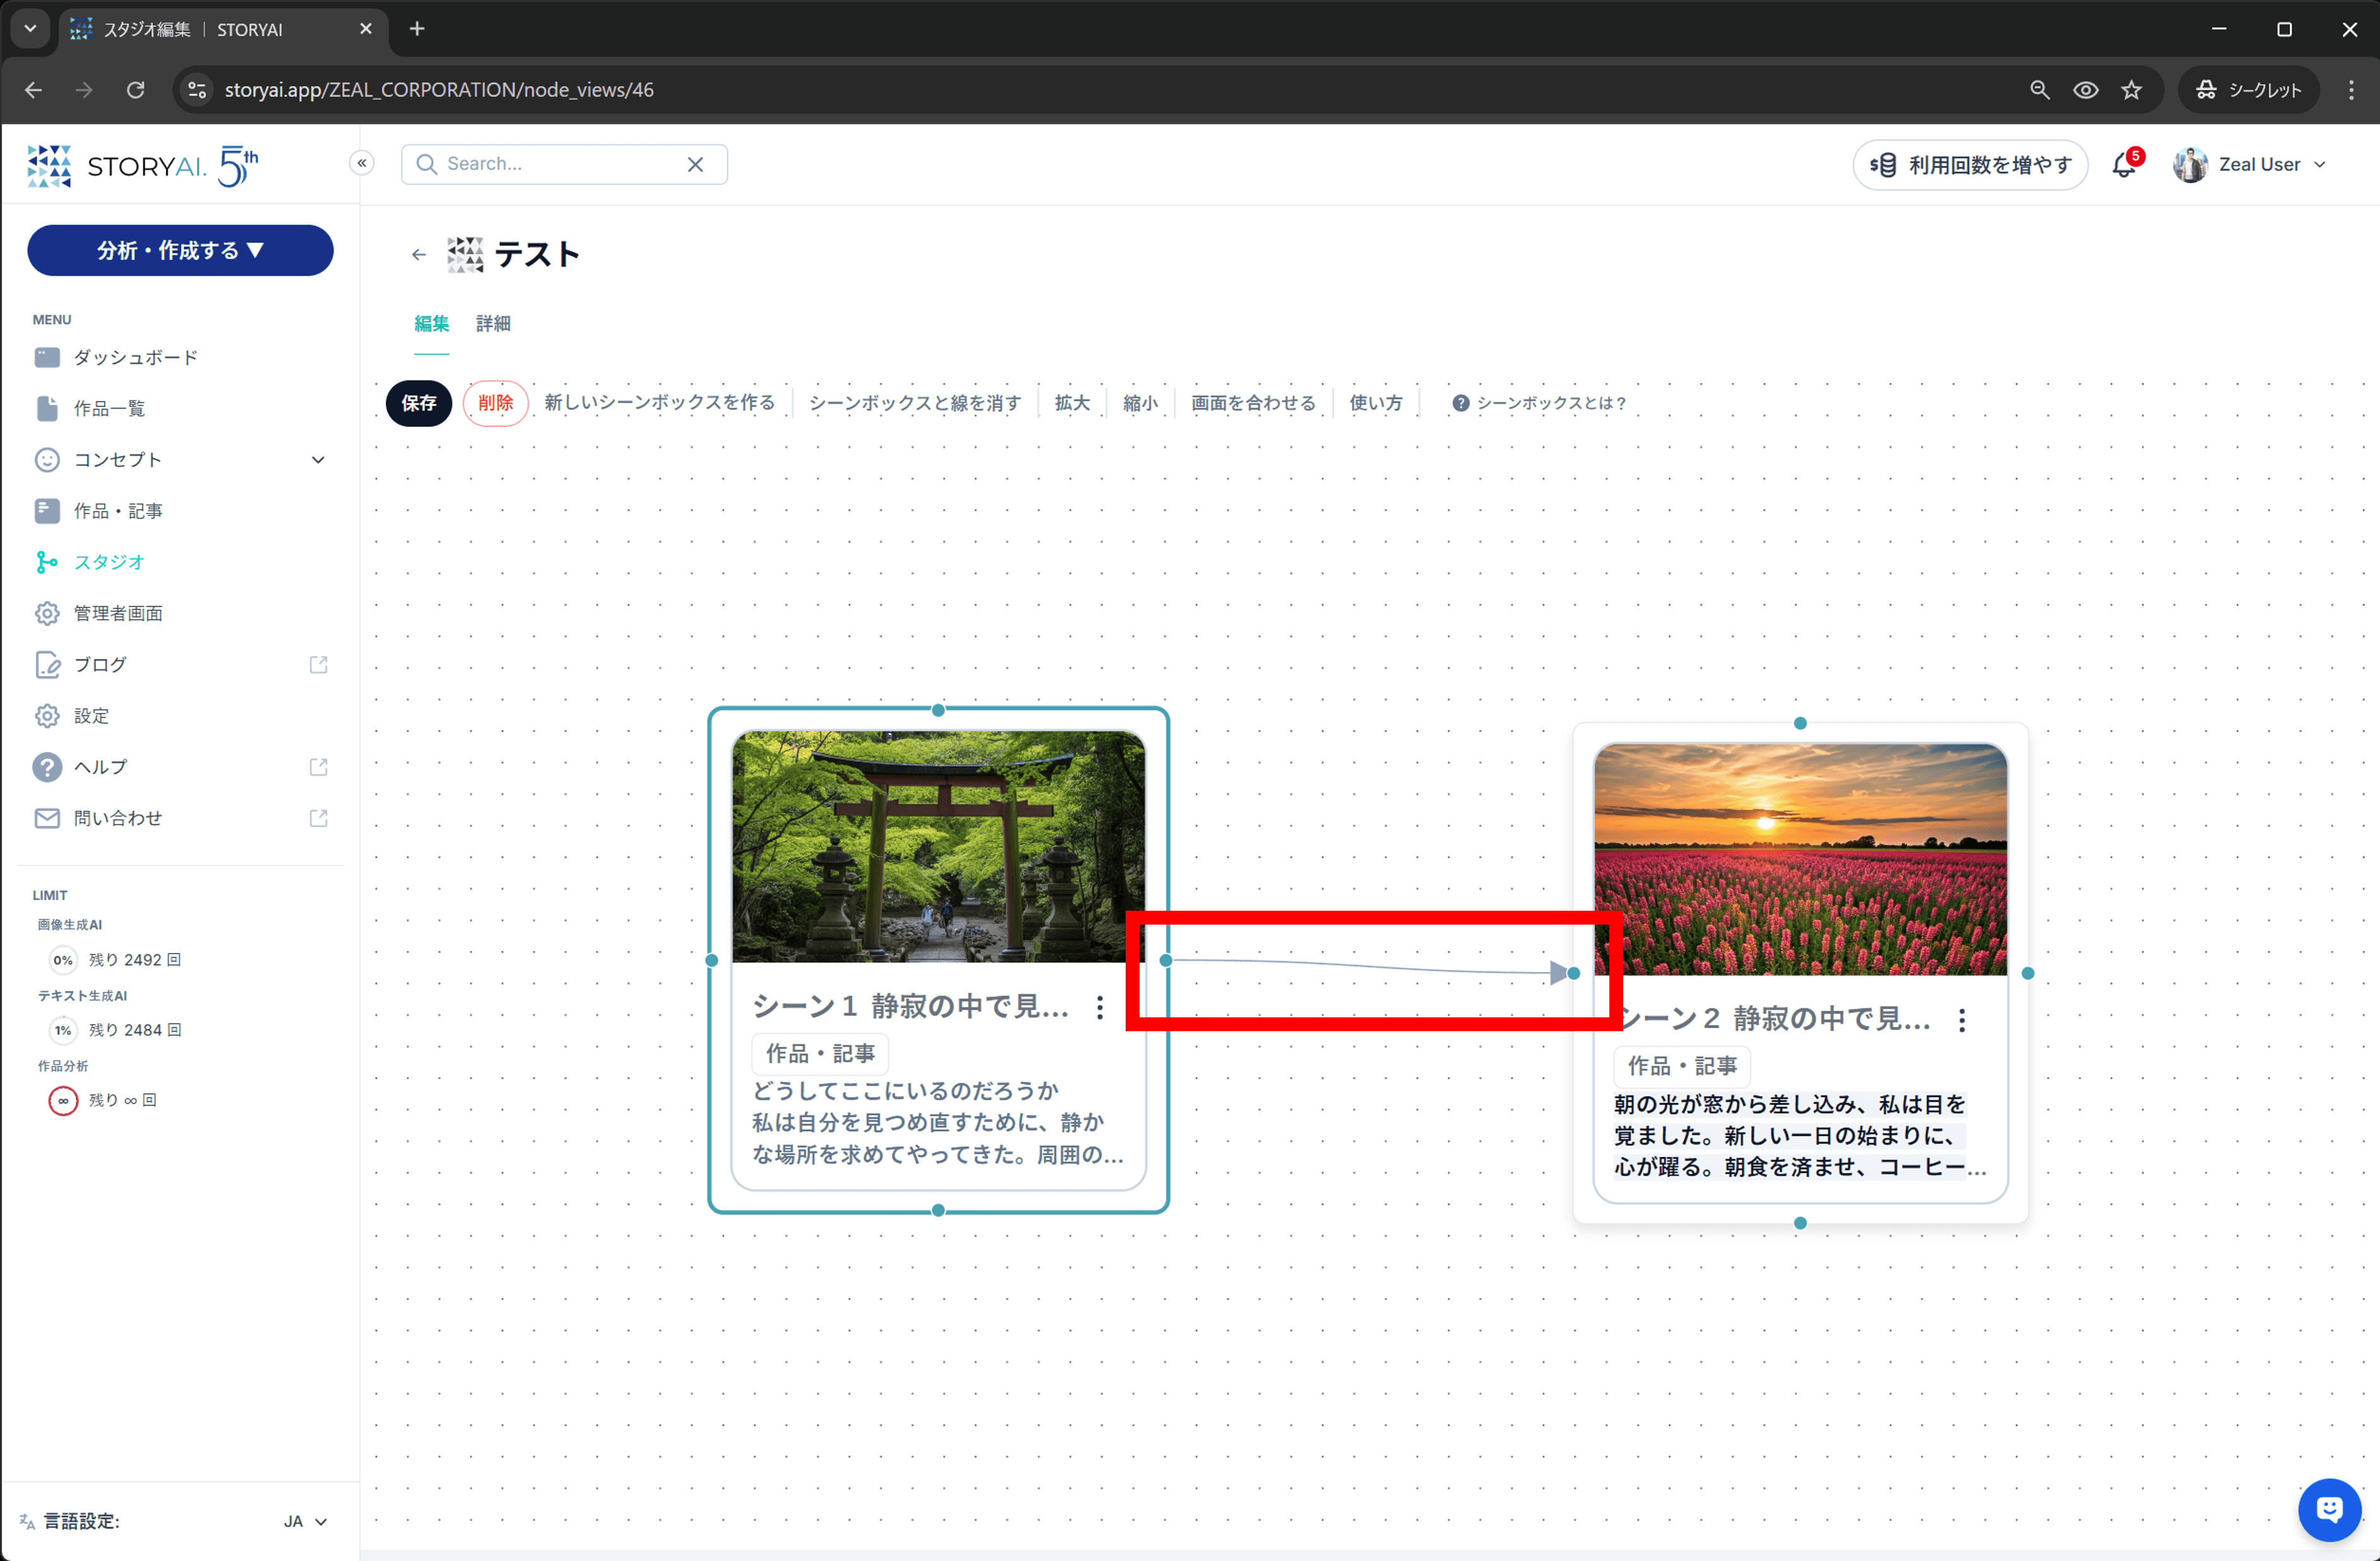
Task: Open the 分析・作成する dropdown
Action: click(180, 250)
